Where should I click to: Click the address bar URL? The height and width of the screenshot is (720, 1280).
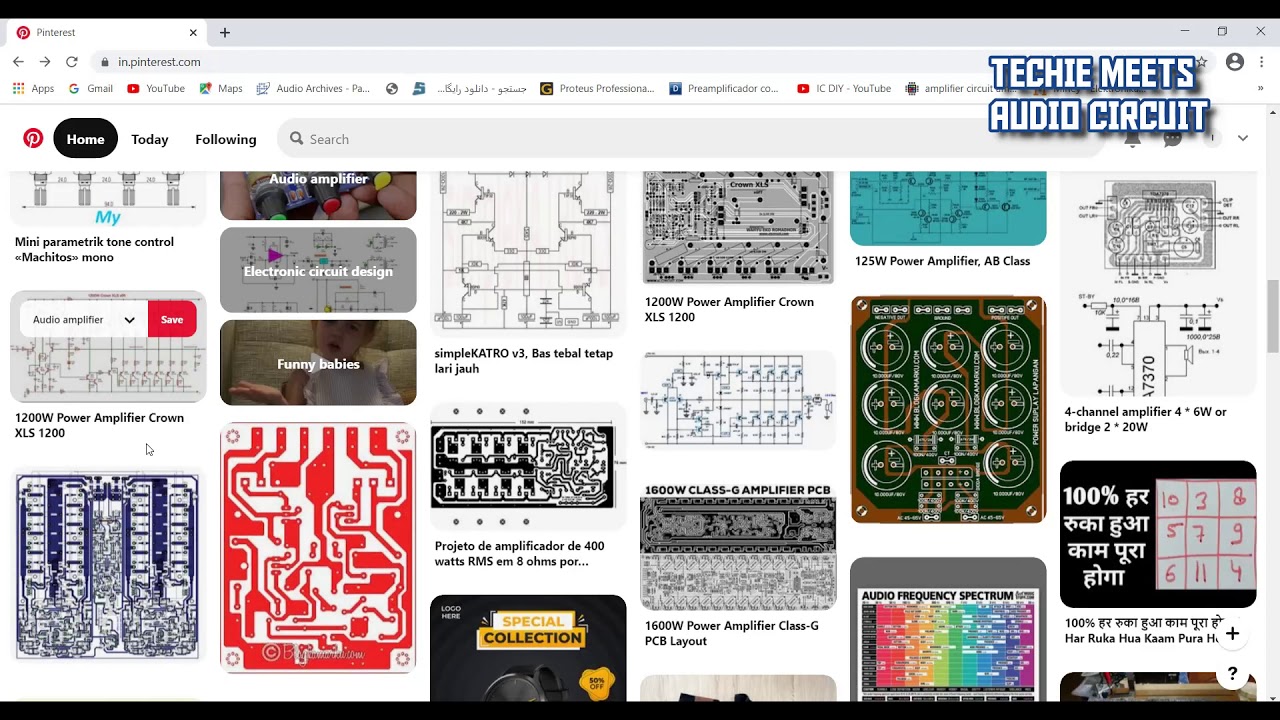click(x=159, y=62)
